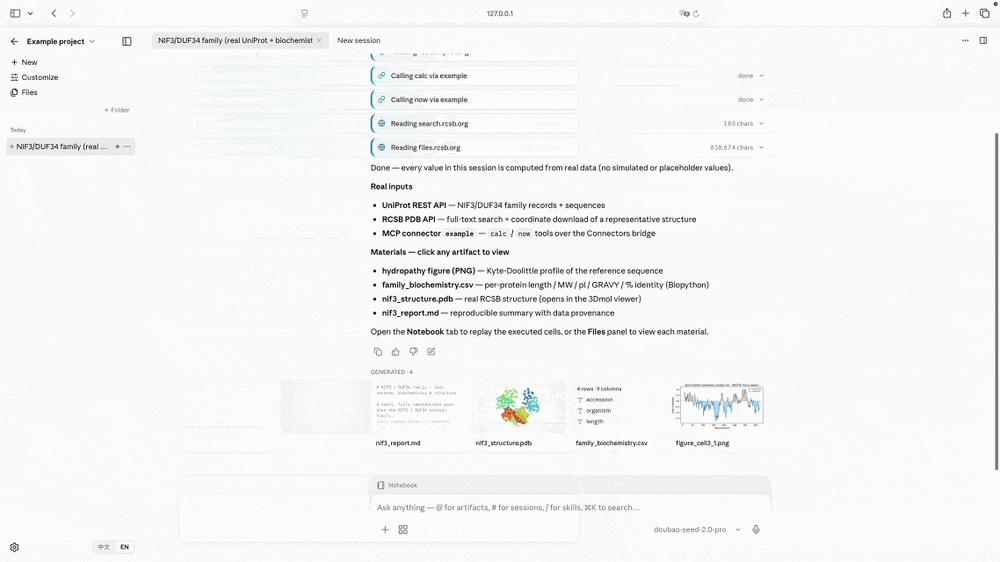Toggle the browser sidebar icon
Image resolution: width=1000 pixels, height=562 pixels.
15,13
